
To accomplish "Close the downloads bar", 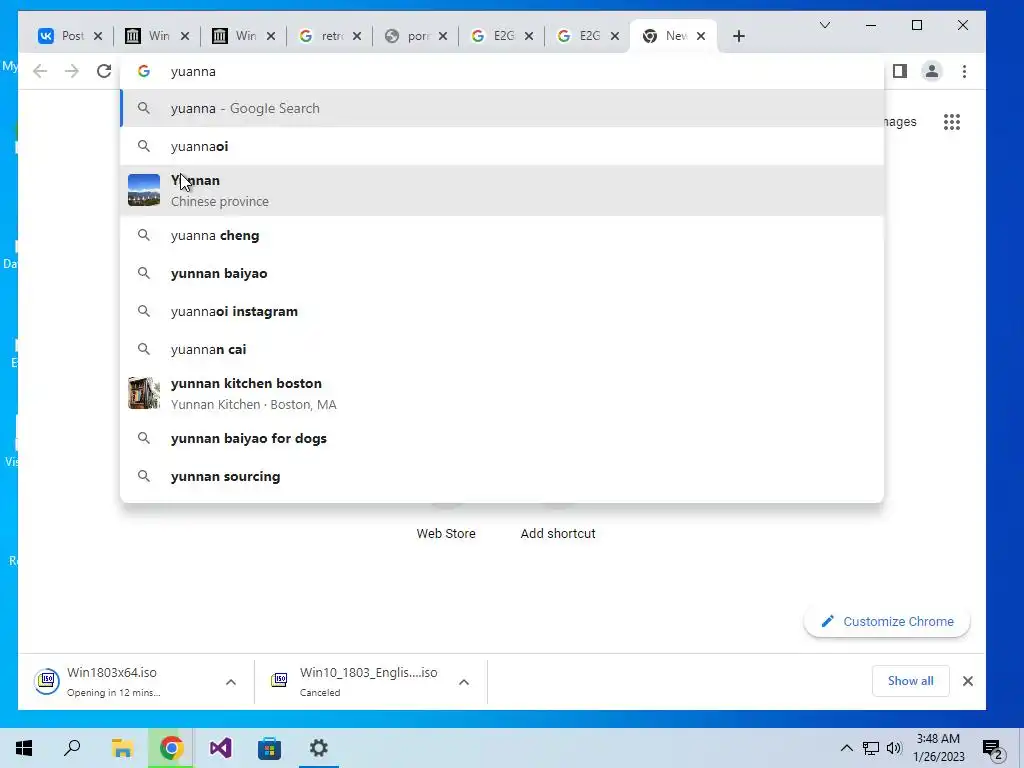I will 968,681.
